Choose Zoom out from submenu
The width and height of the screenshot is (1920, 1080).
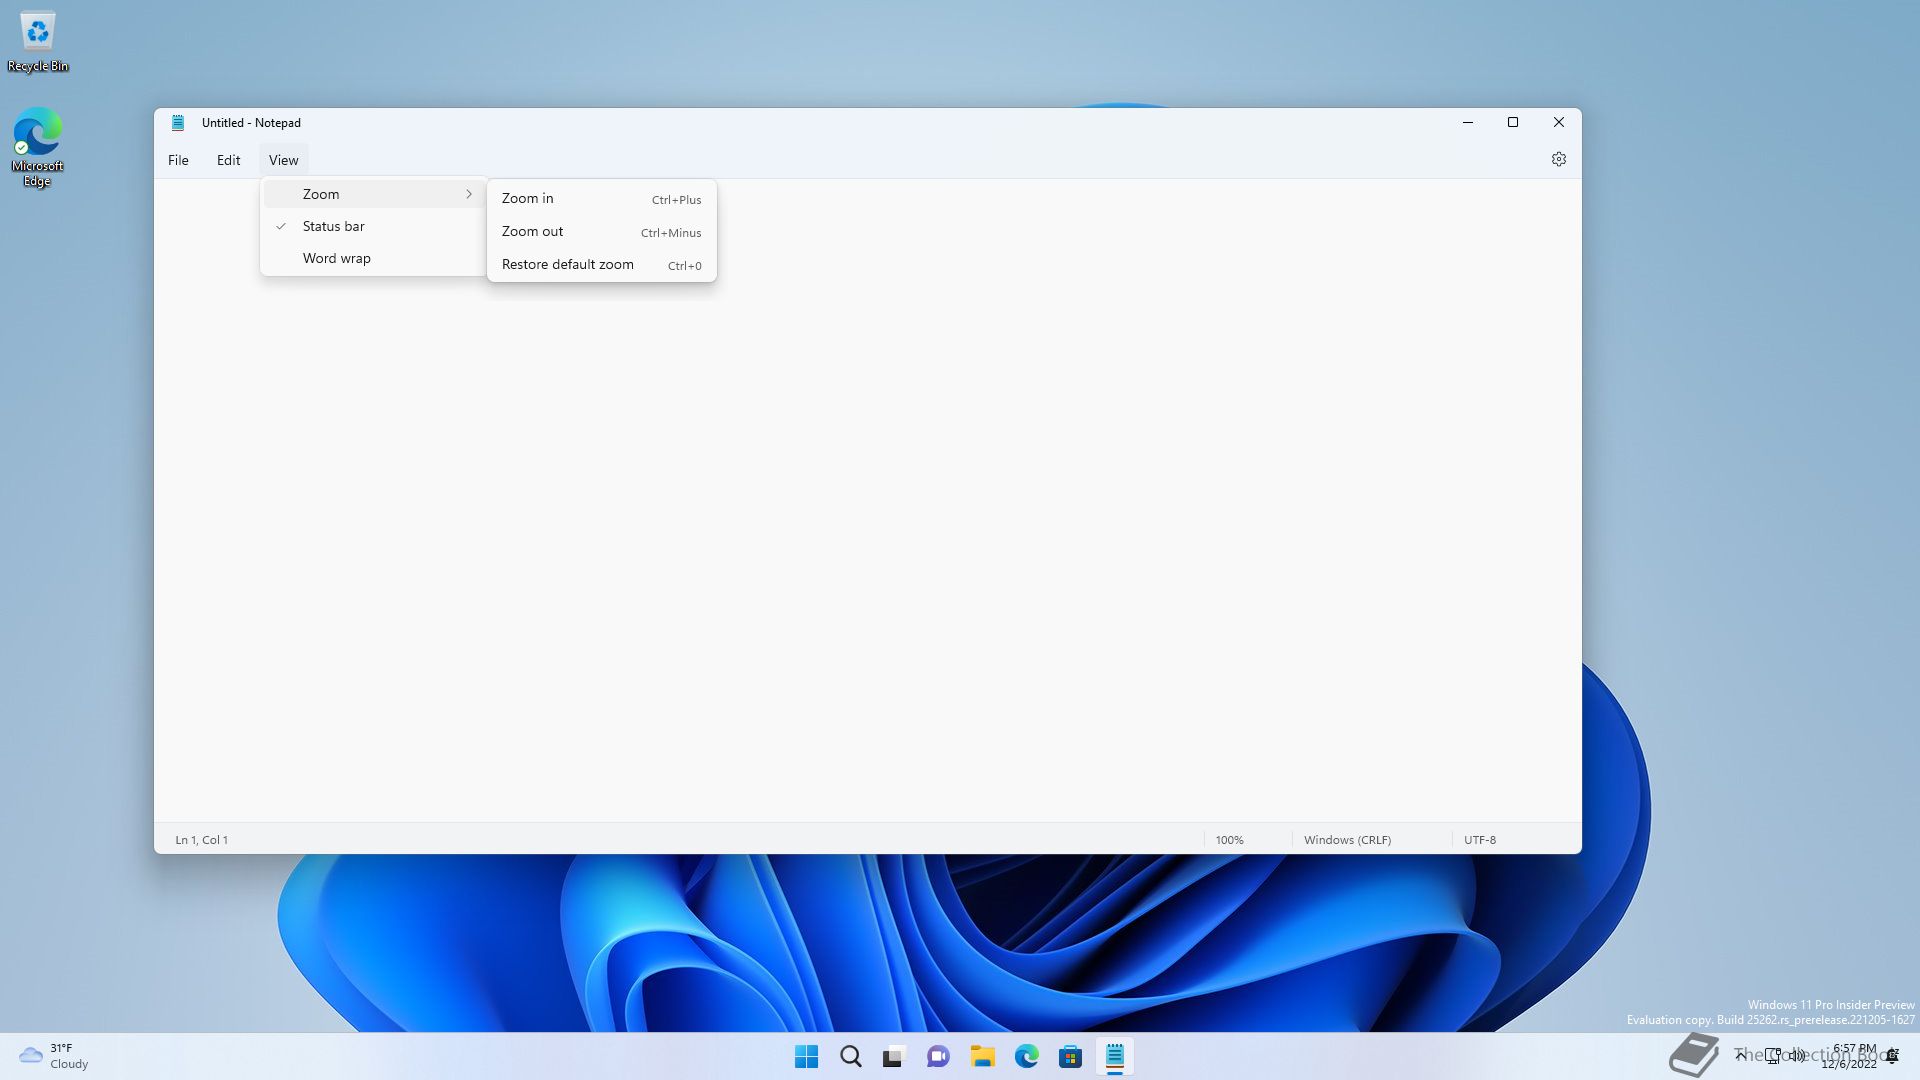click(602, 231)
